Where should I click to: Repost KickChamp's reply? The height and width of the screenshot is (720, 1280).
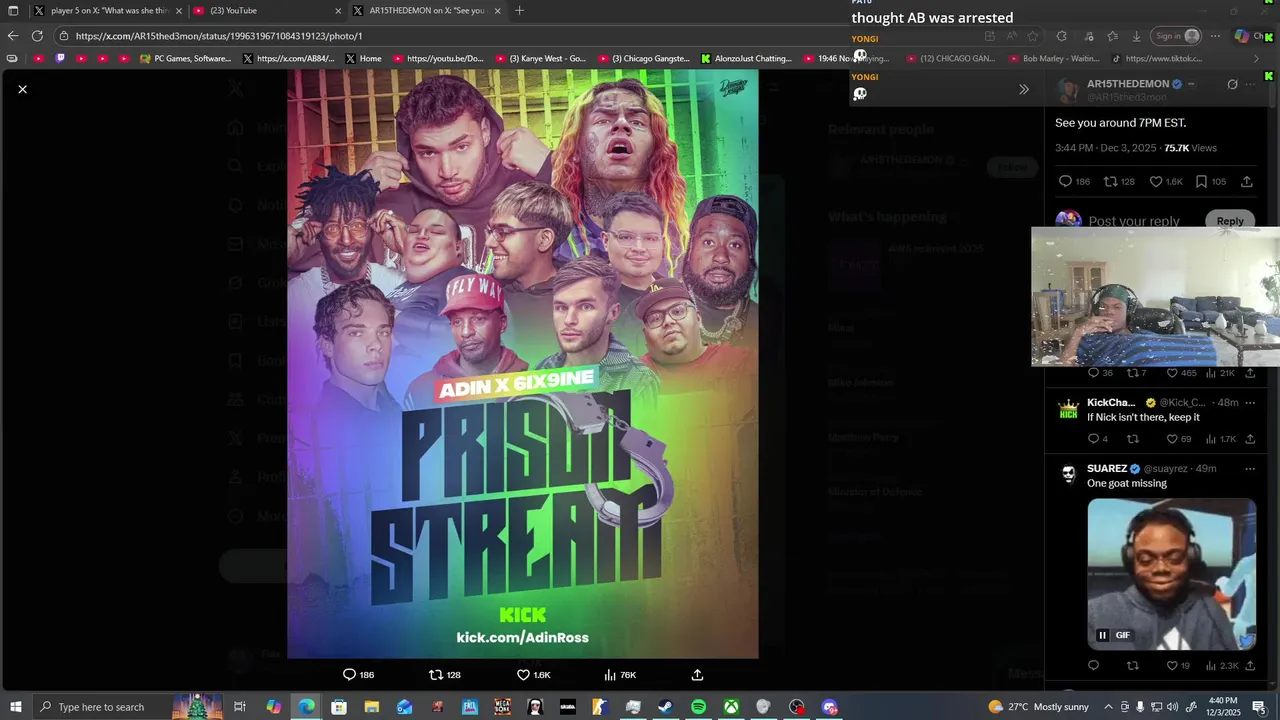(x=1133, y=439)
